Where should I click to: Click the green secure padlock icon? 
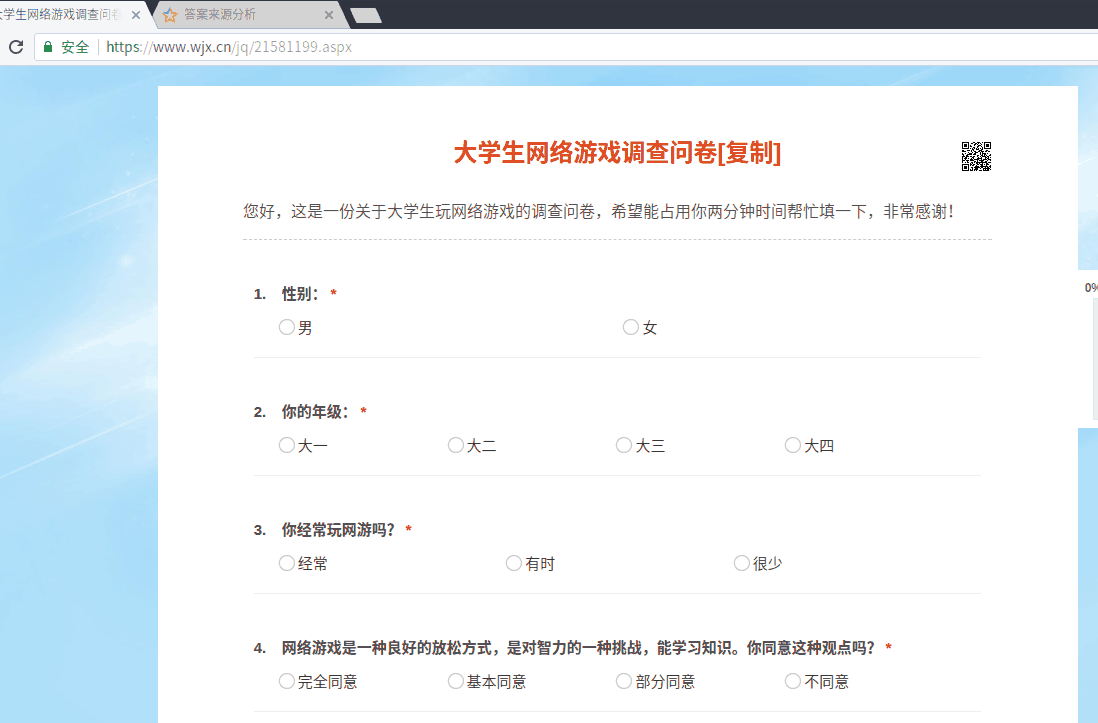(48, 47)
